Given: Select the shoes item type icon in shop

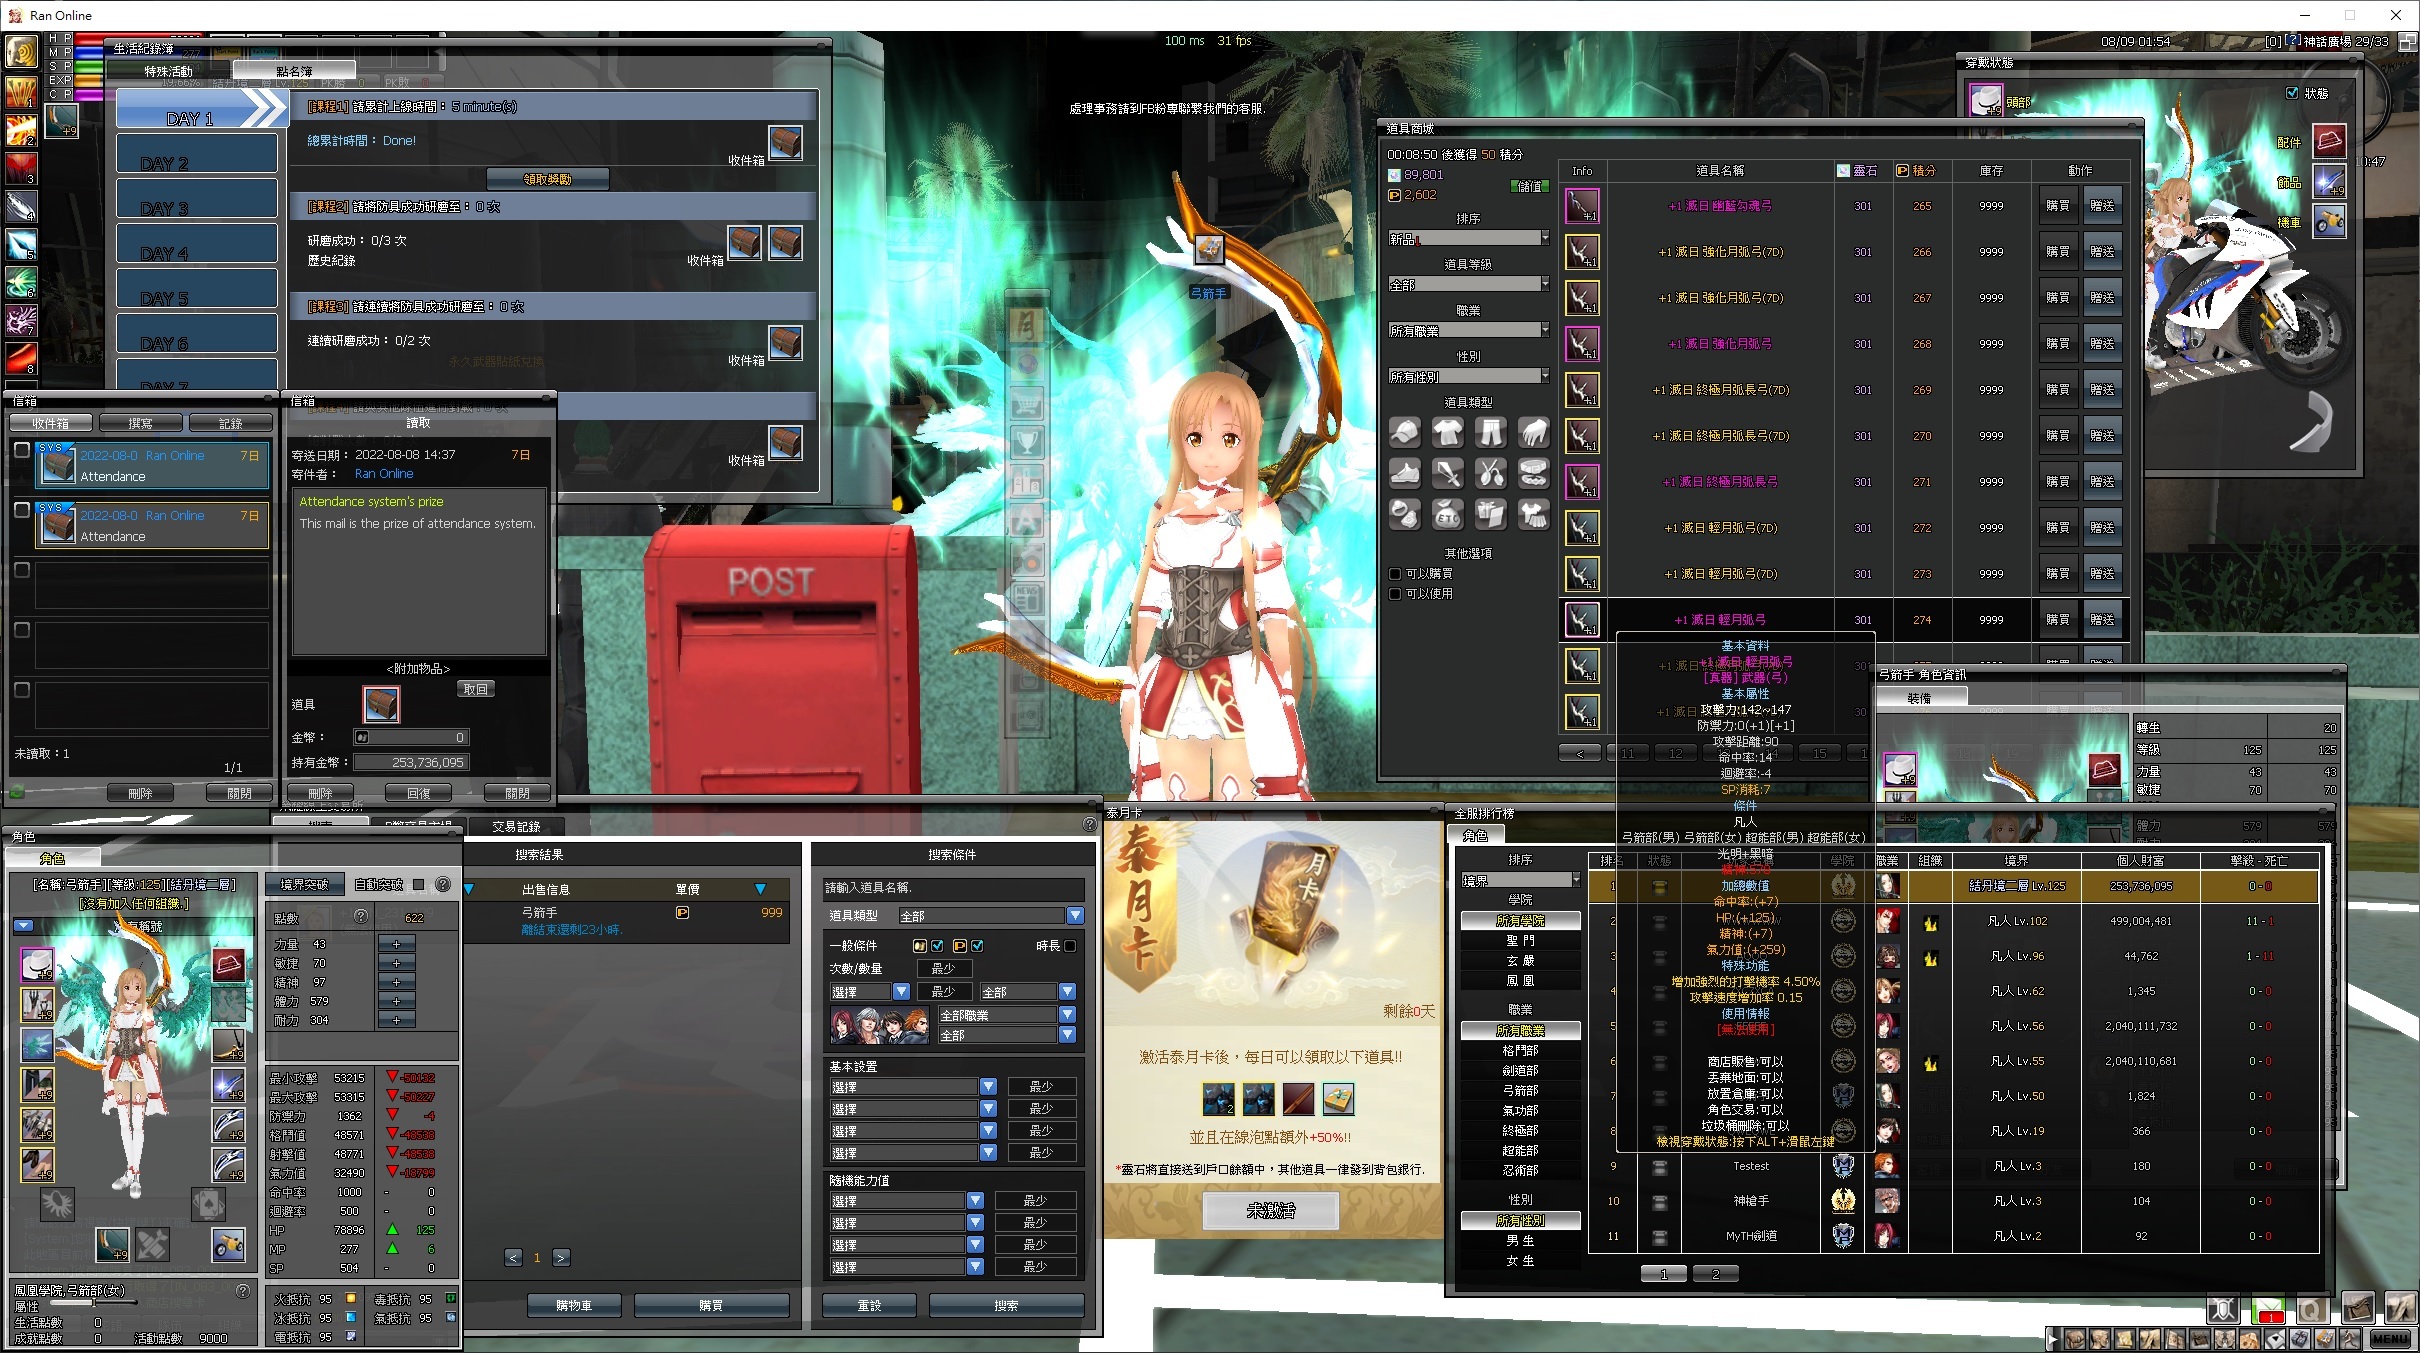Looking at the screenshot, I should 1404,474.
